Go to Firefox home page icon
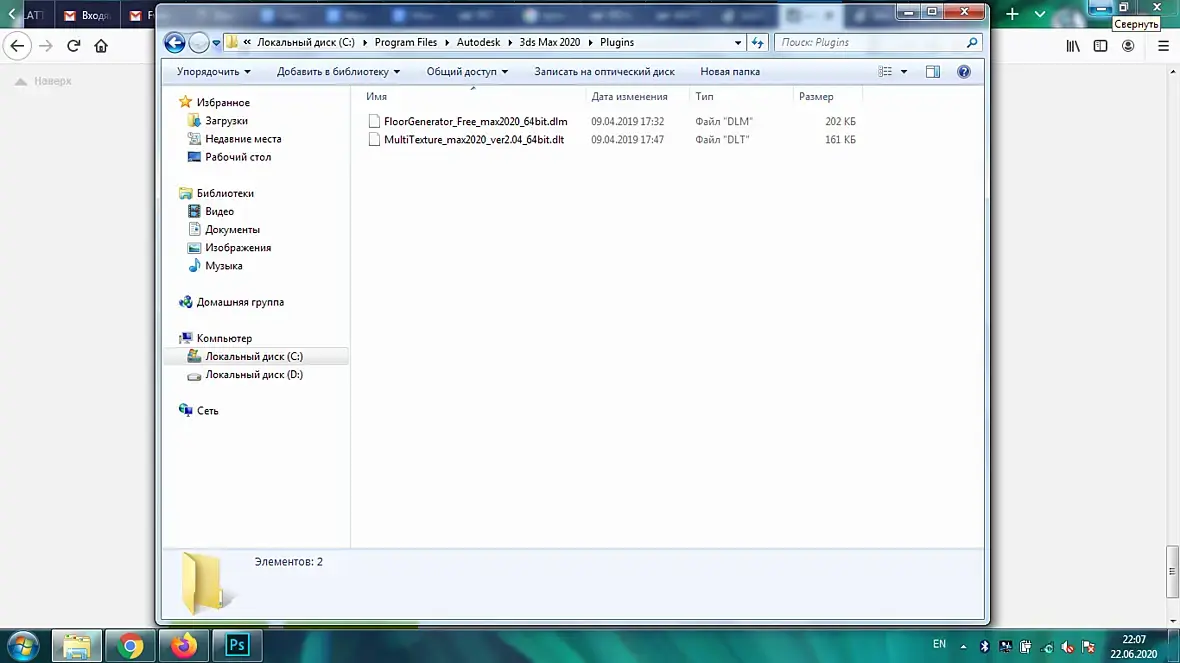The image size is (1180, 663). 101,46
